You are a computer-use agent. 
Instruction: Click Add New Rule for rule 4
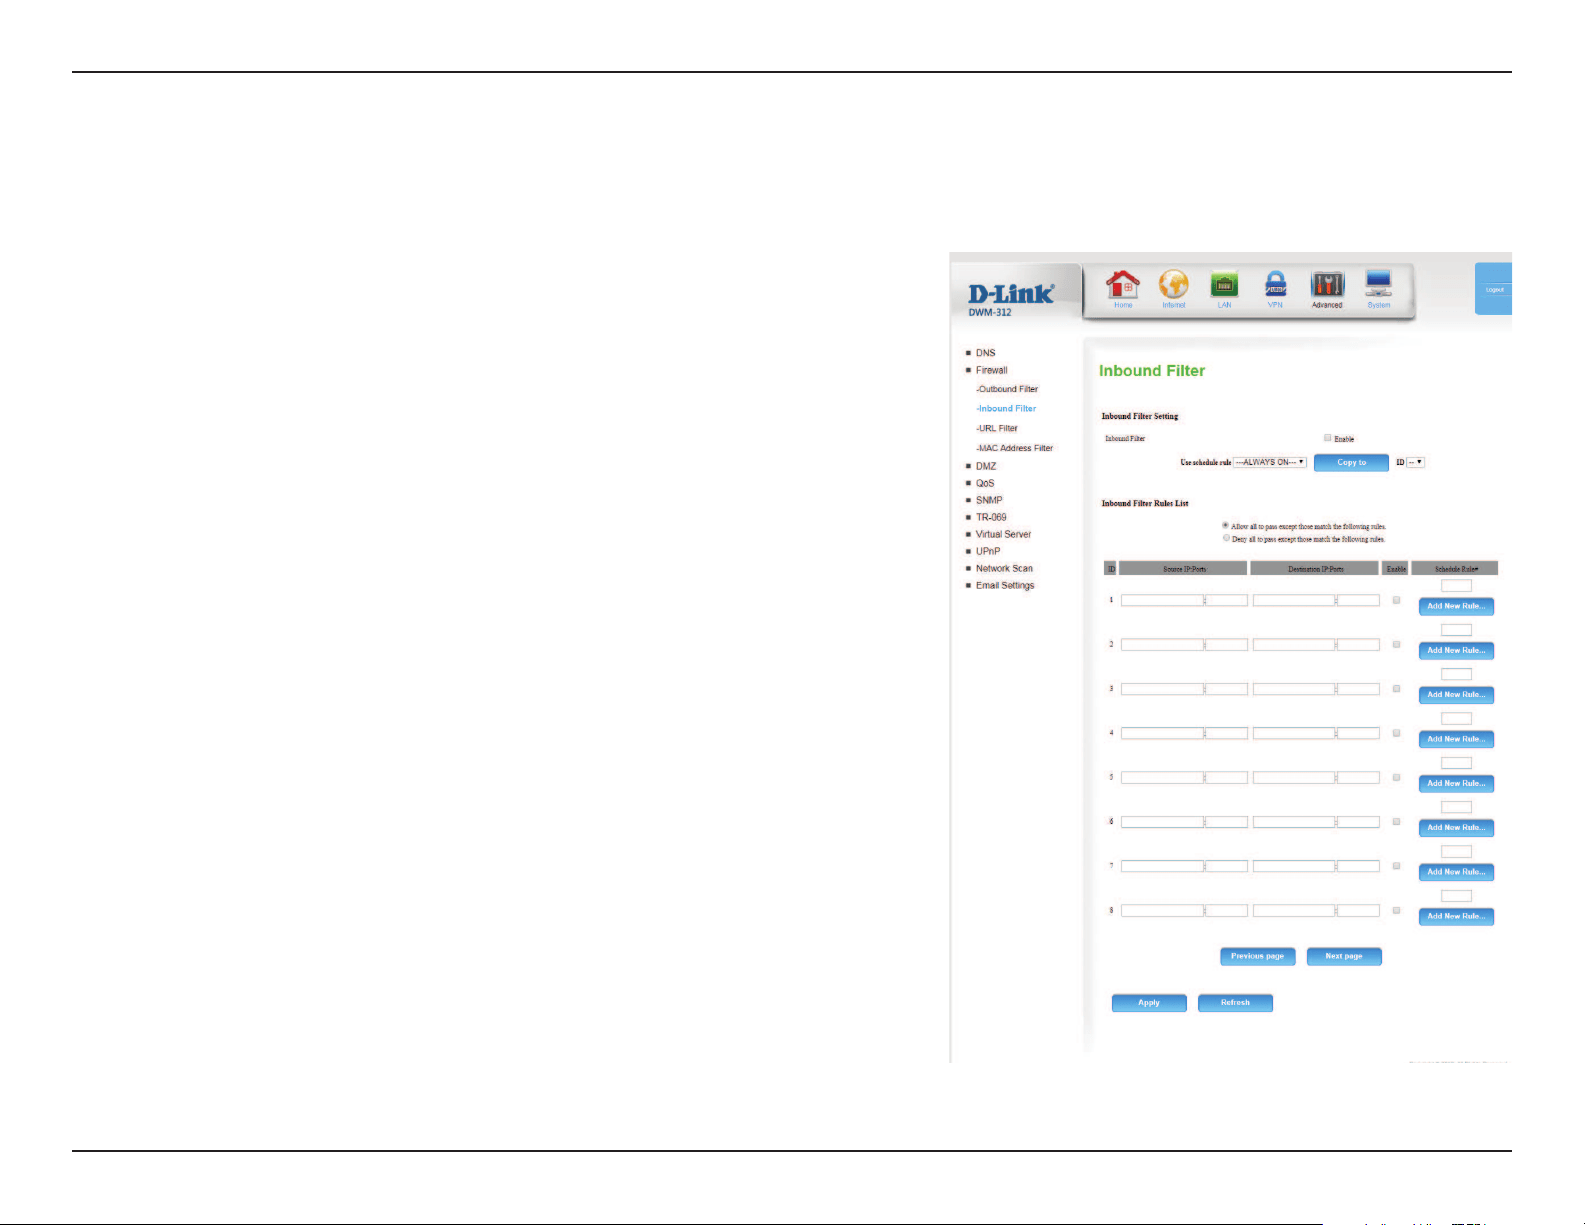tap(1456, 739)
